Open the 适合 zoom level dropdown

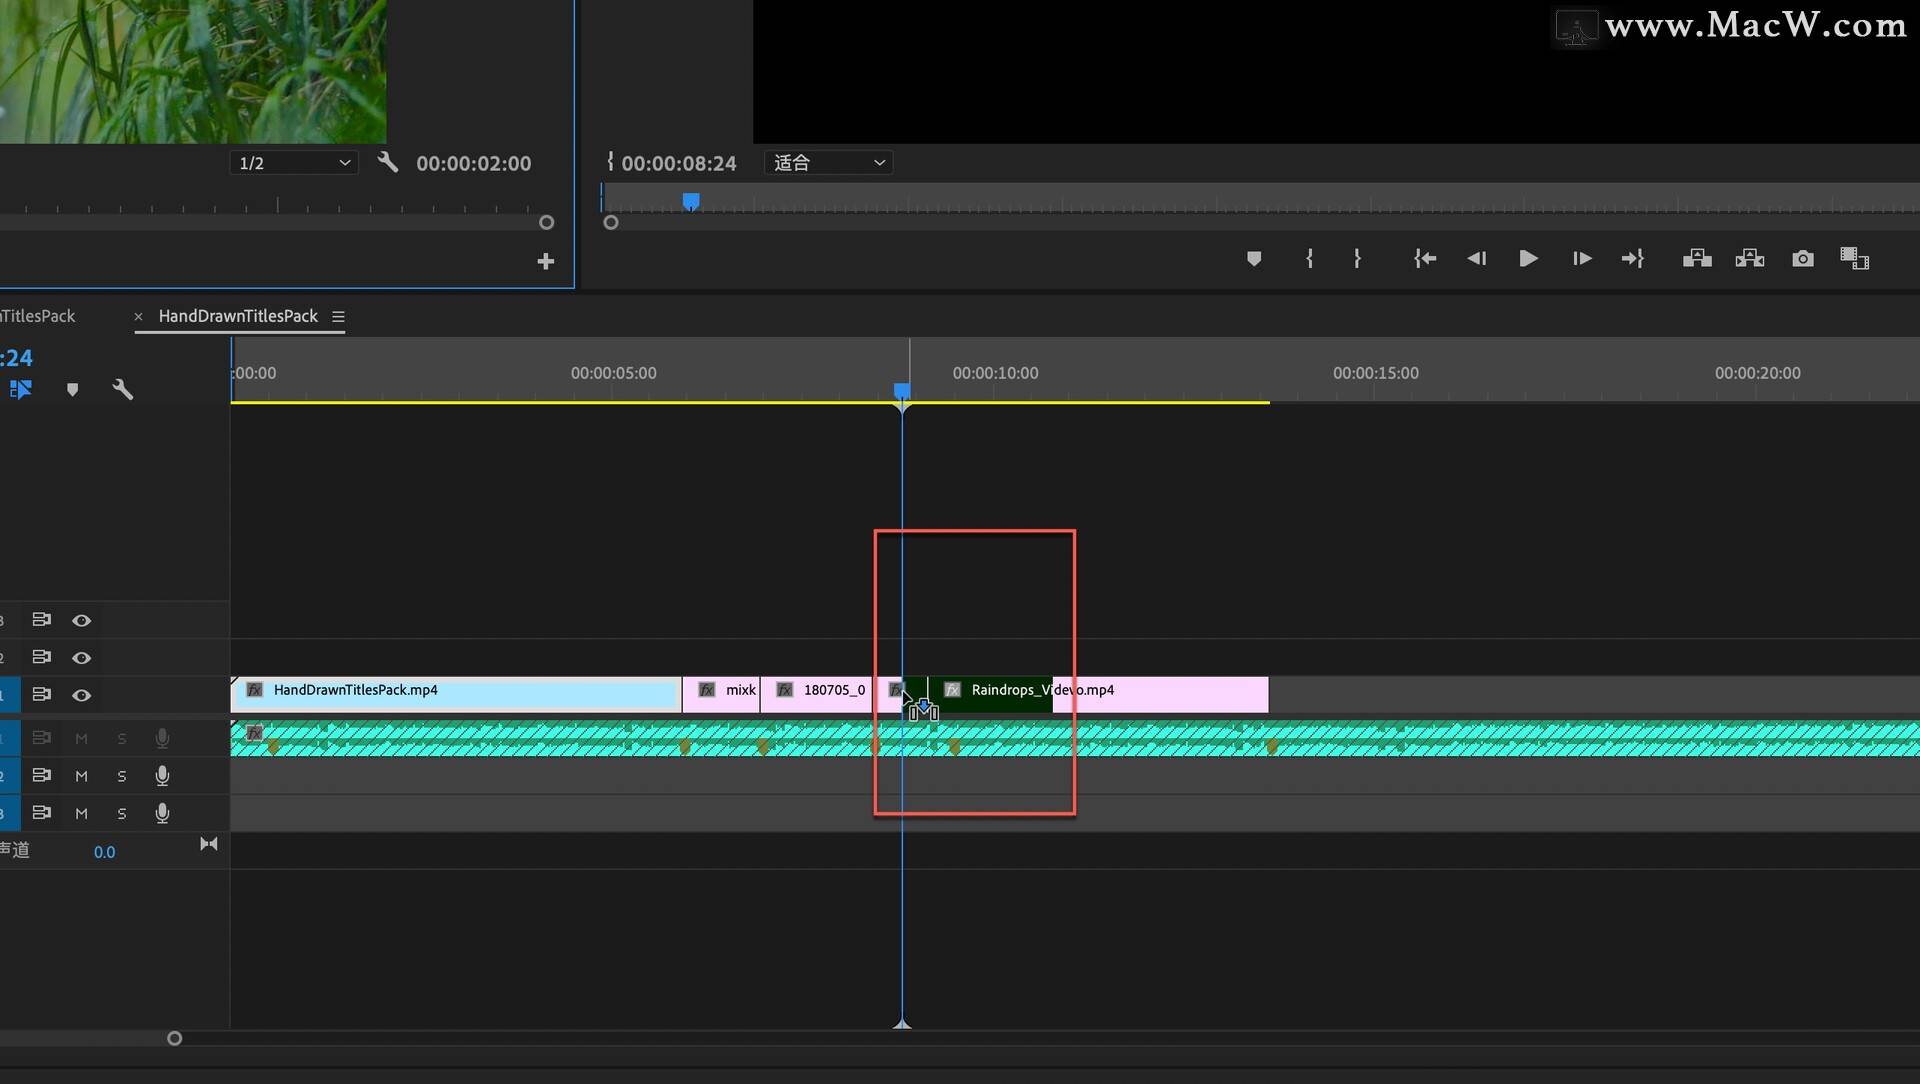[829, 163]
